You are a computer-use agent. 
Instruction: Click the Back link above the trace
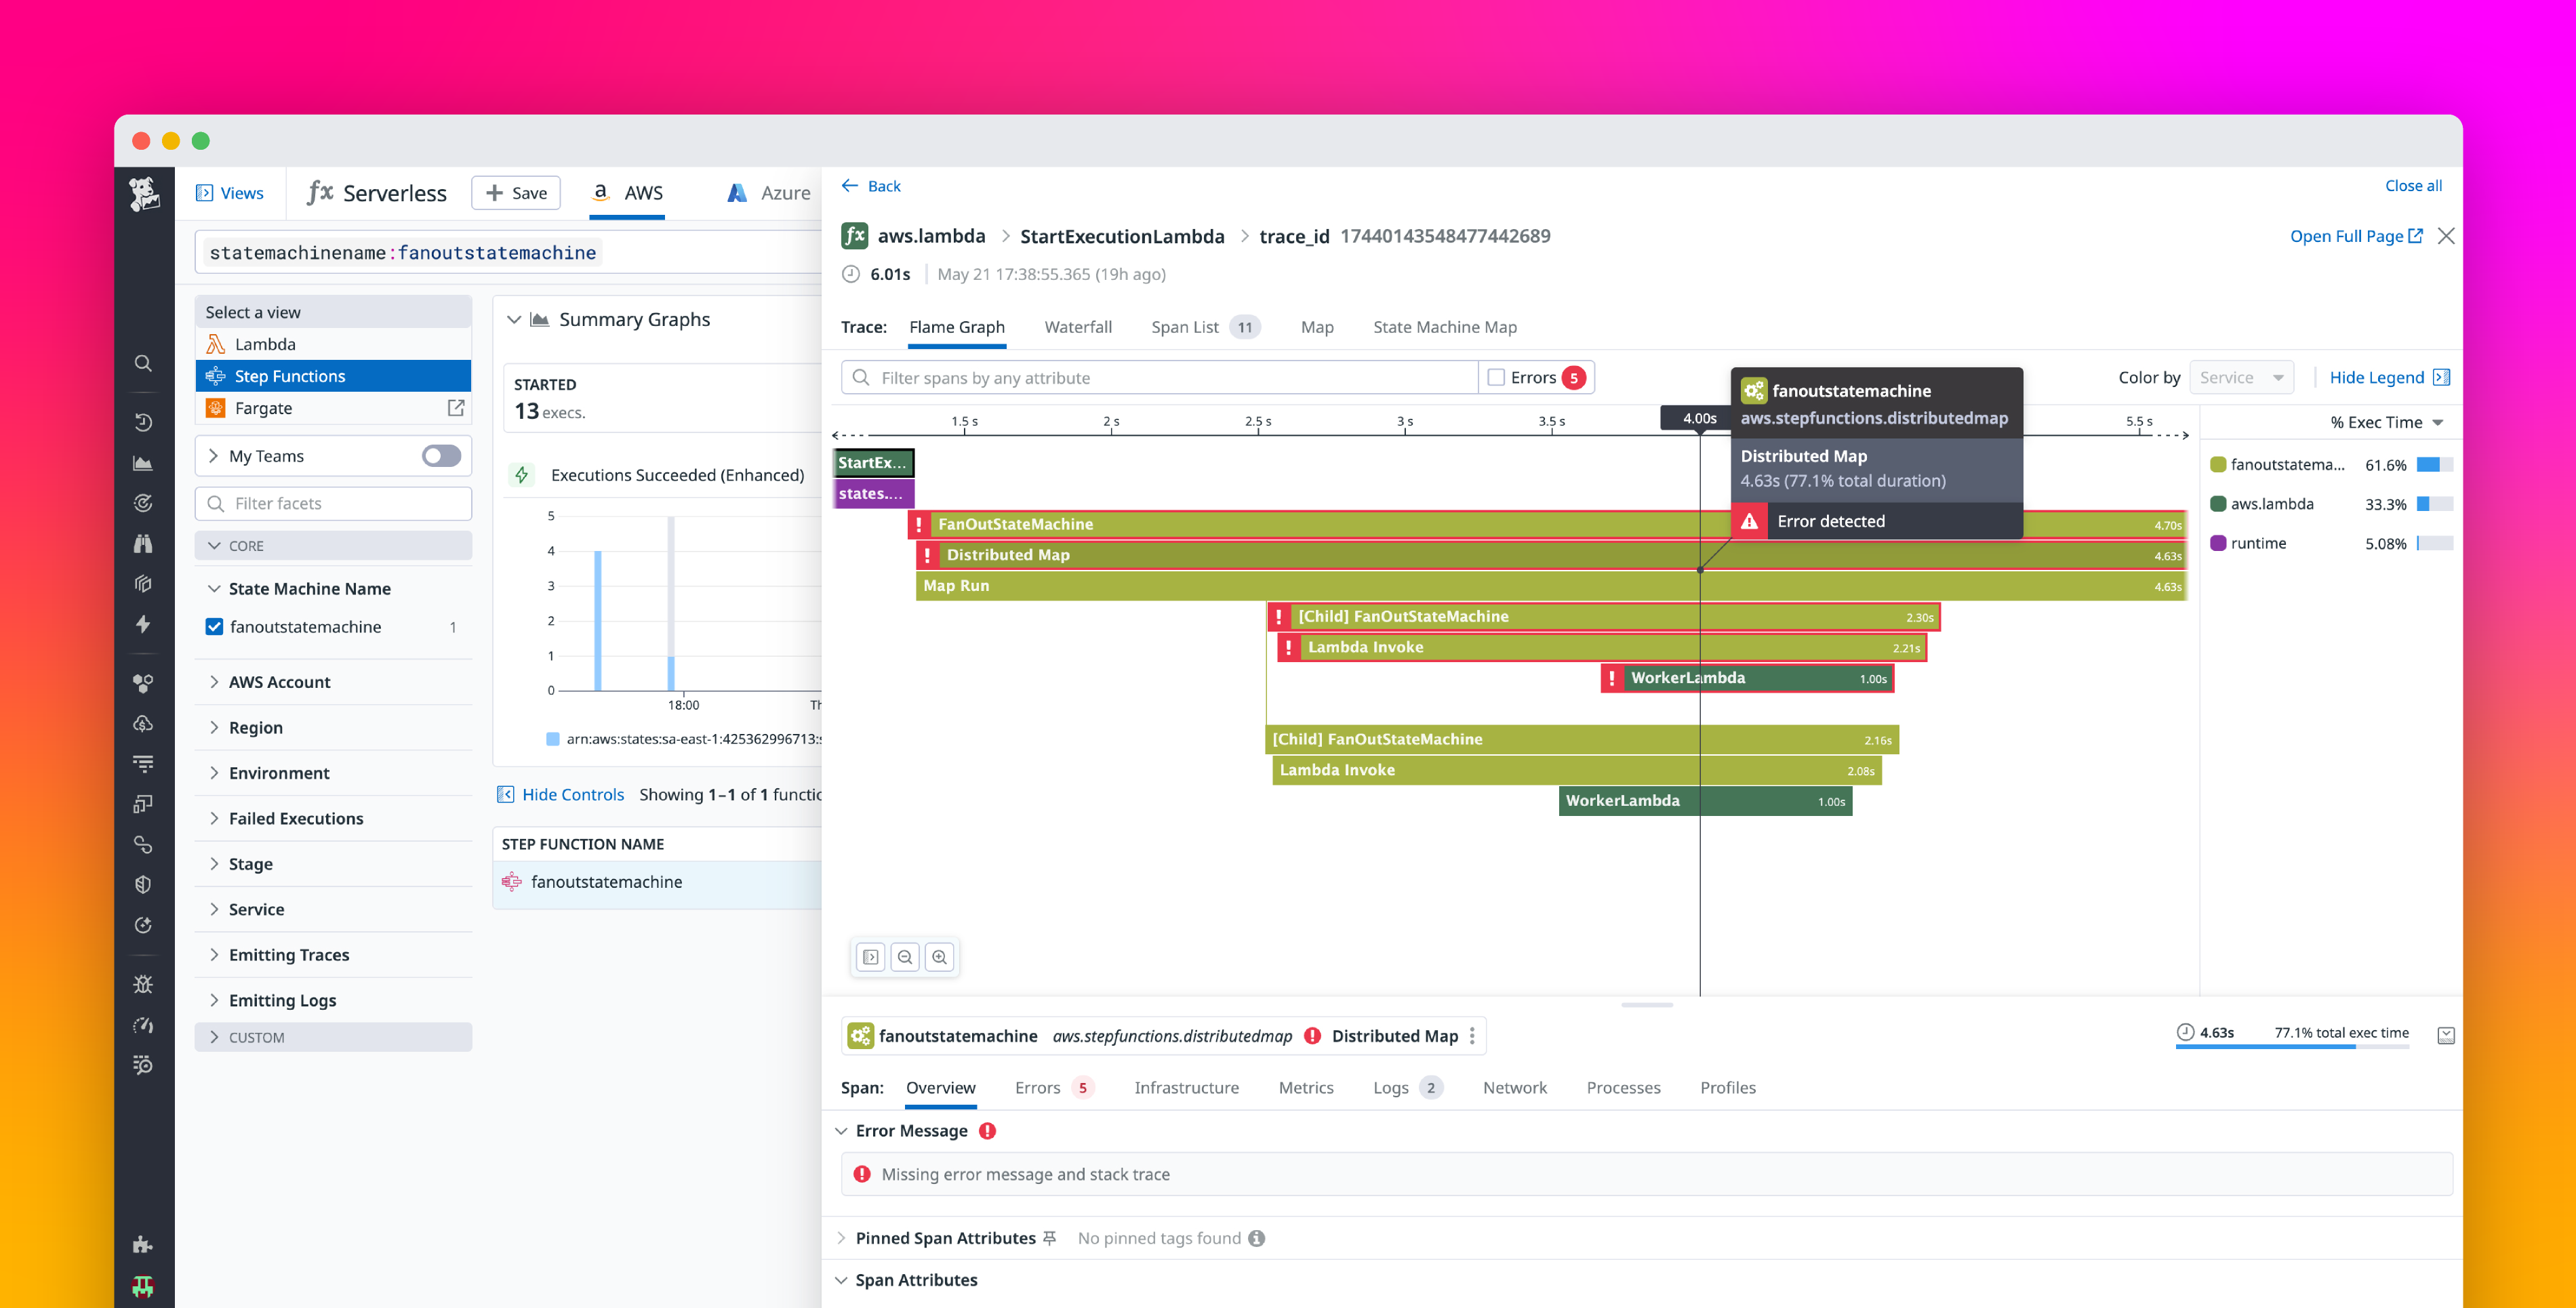click(x=870, y=186)
